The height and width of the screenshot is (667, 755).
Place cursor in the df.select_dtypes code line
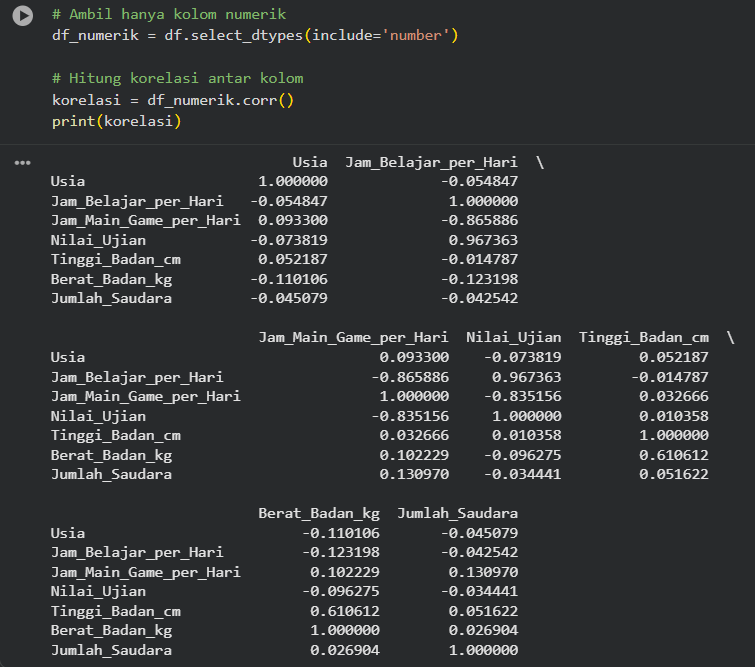tap(255, 36)
